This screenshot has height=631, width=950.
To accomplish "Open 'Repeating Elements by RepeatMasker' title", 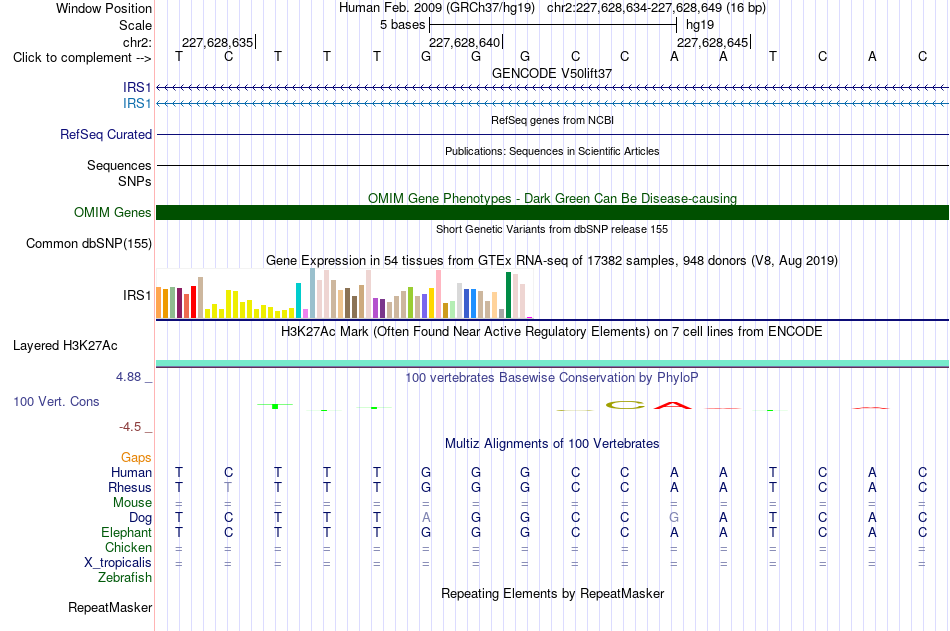I will (552, 593).
